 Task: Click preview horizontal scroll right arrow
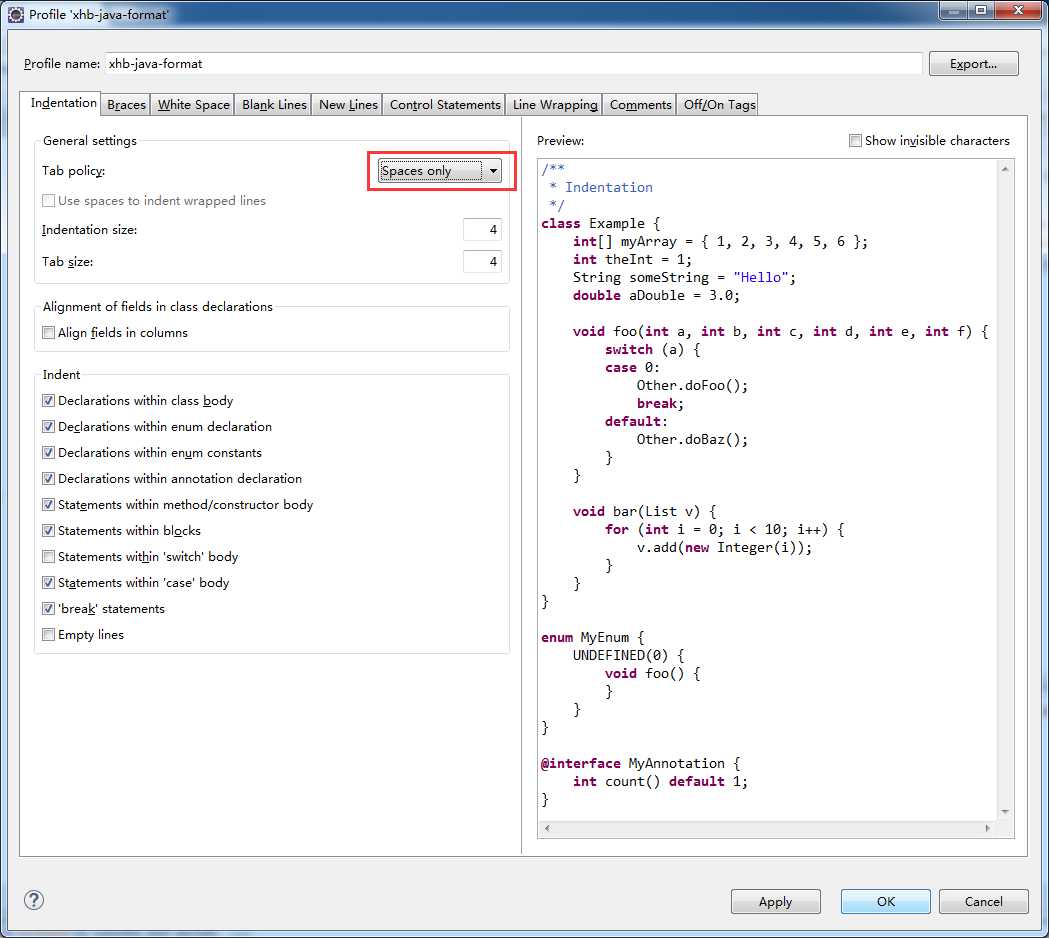tap(987, 828)
